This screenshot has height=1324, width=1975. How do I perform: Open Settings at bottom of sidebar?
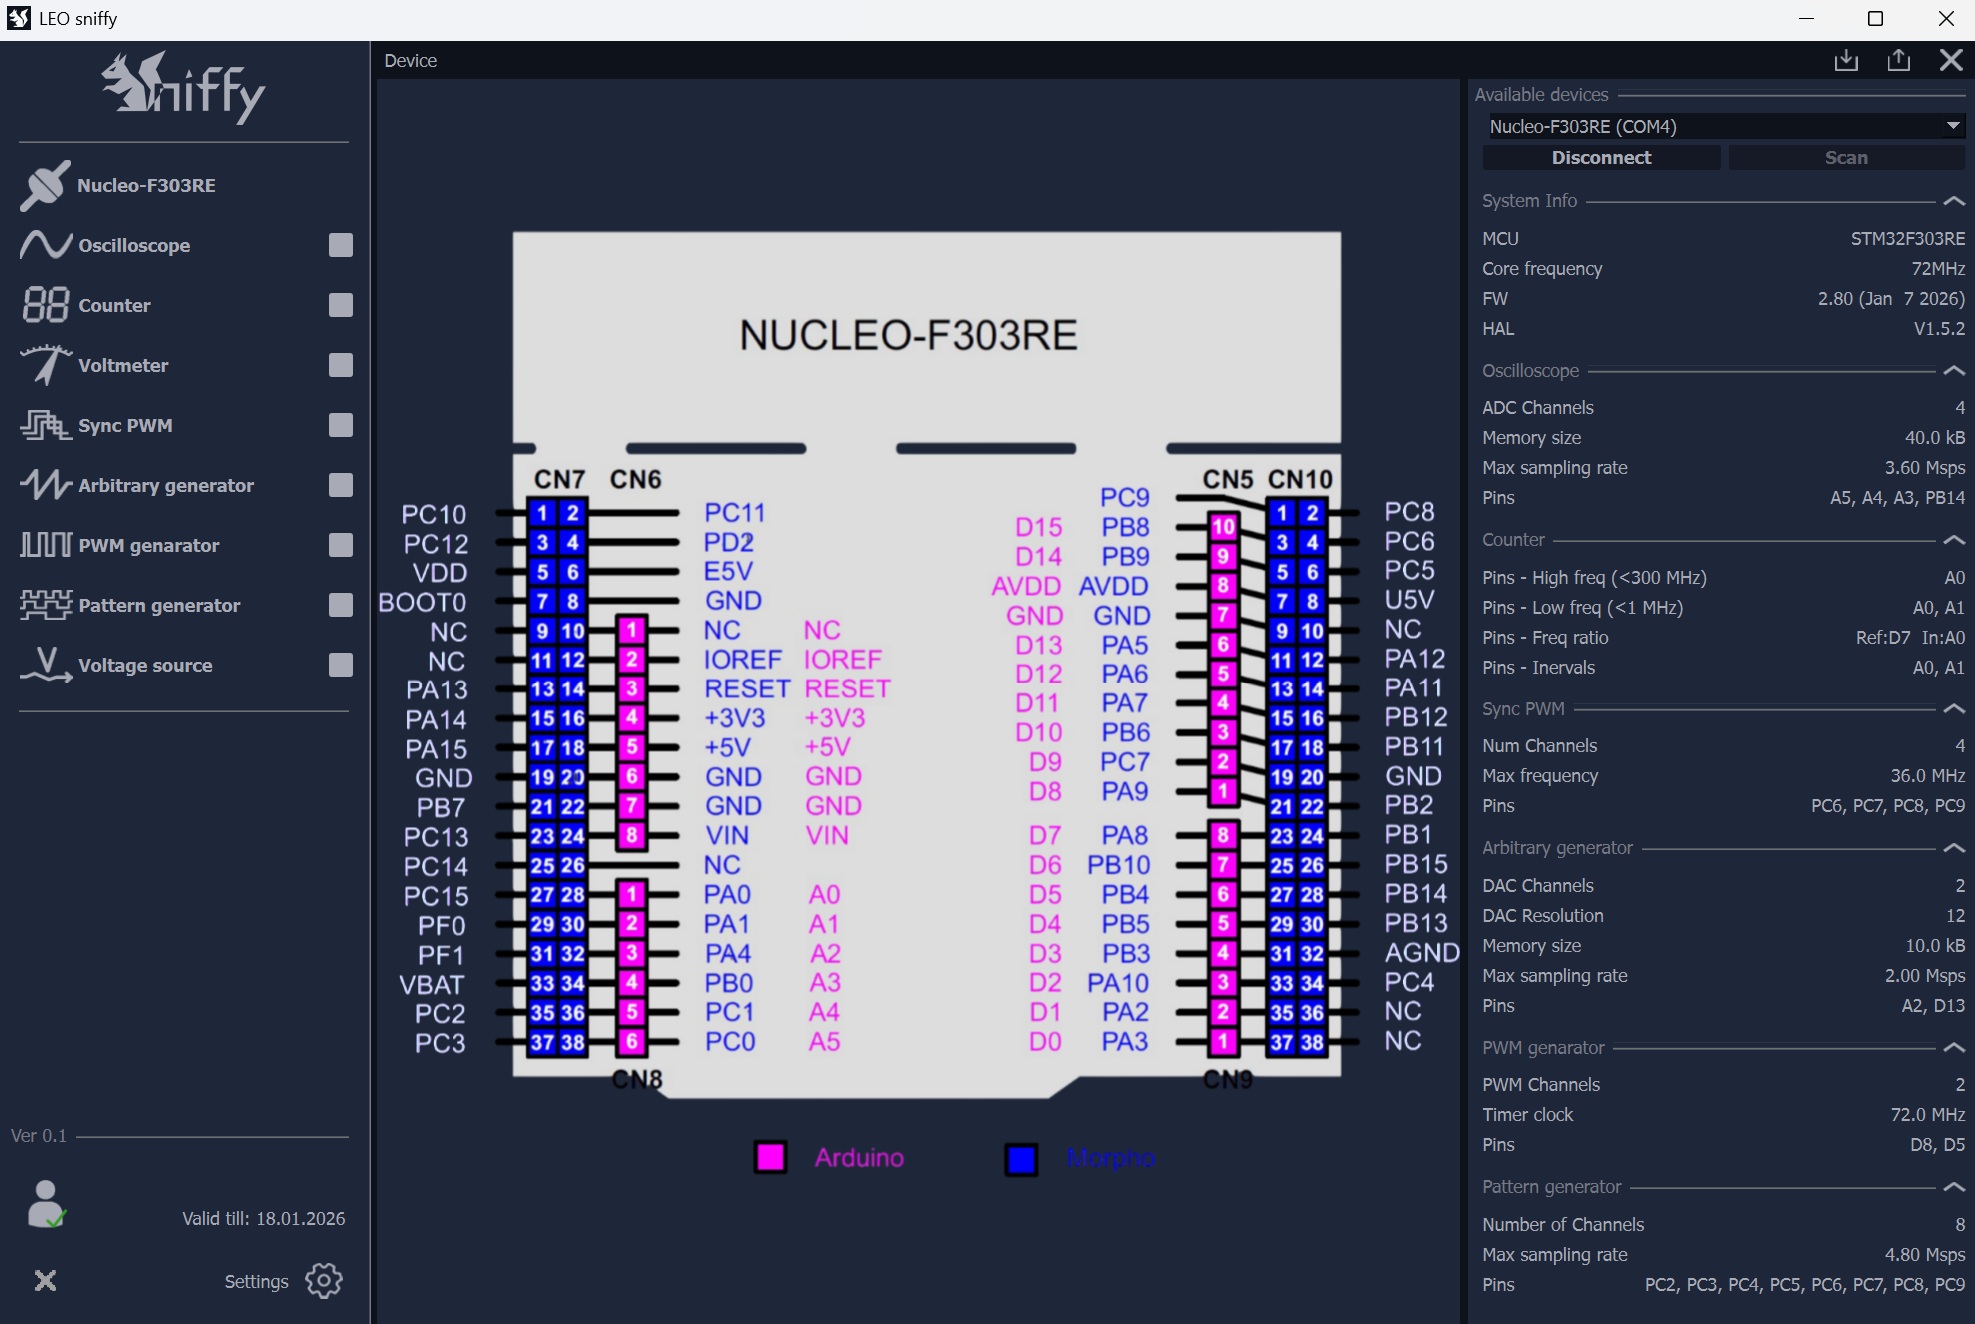pos(323,1281)
